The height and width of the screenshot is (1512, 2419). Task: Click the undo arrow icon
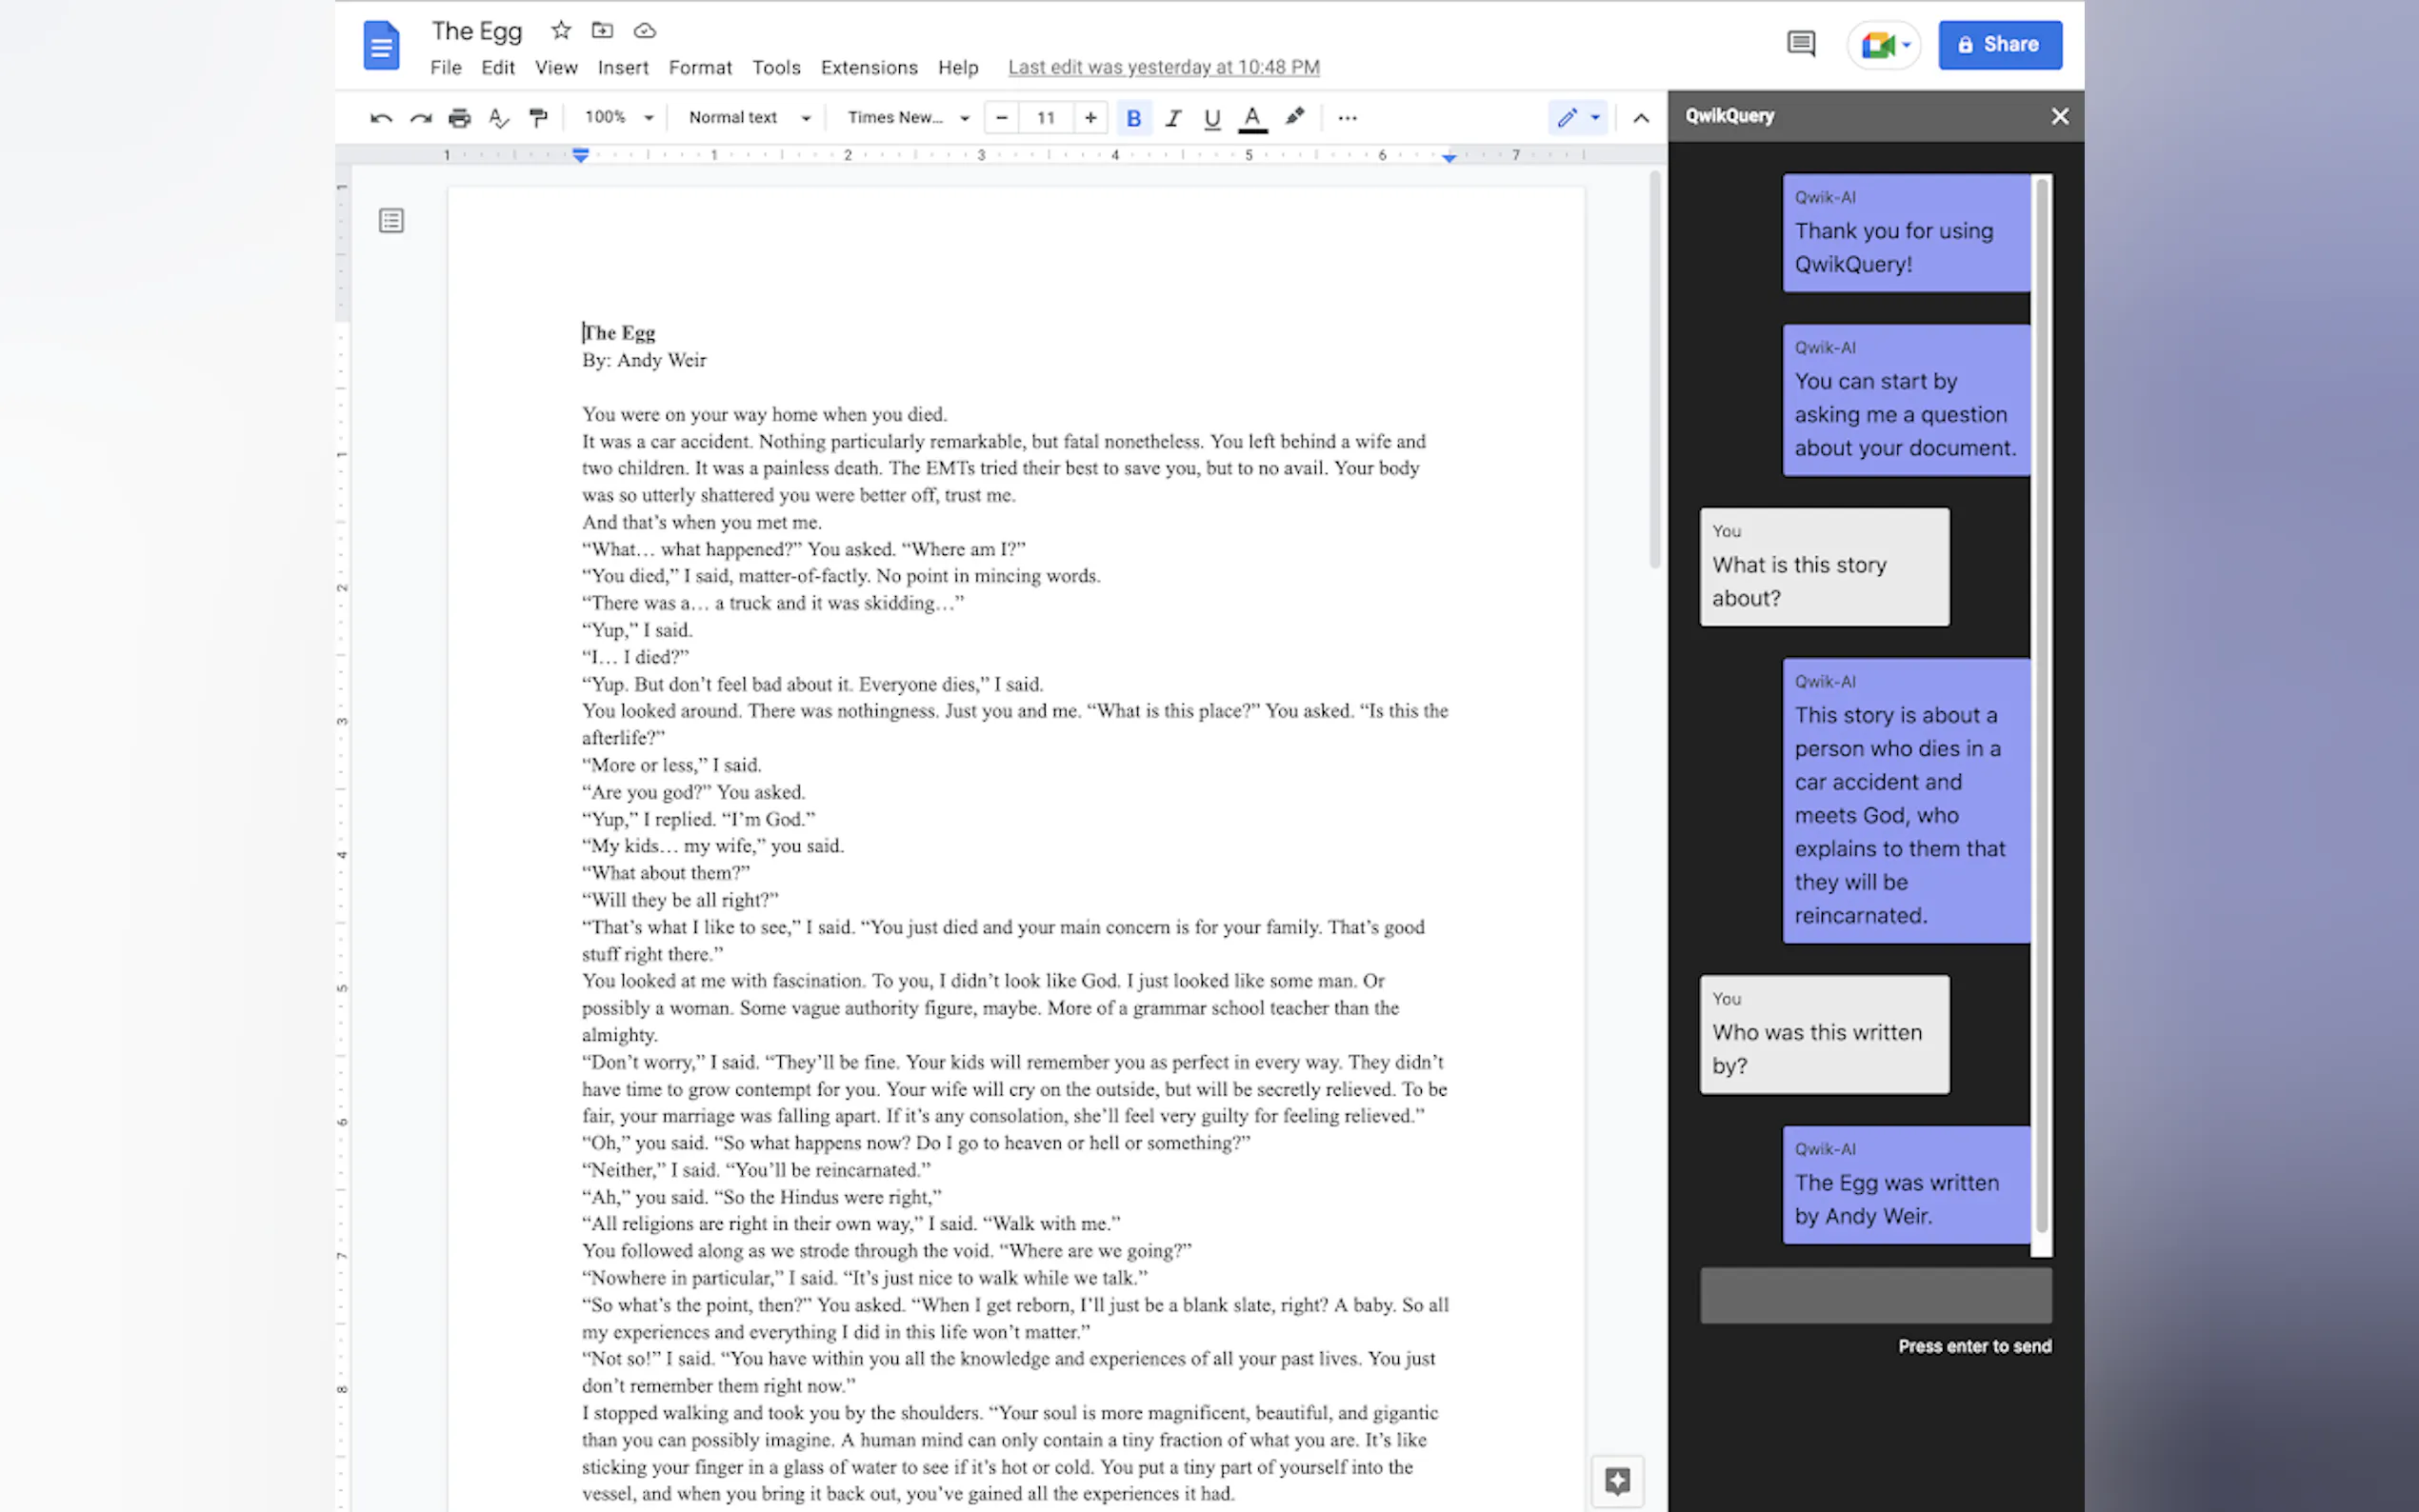click(380, 118)
